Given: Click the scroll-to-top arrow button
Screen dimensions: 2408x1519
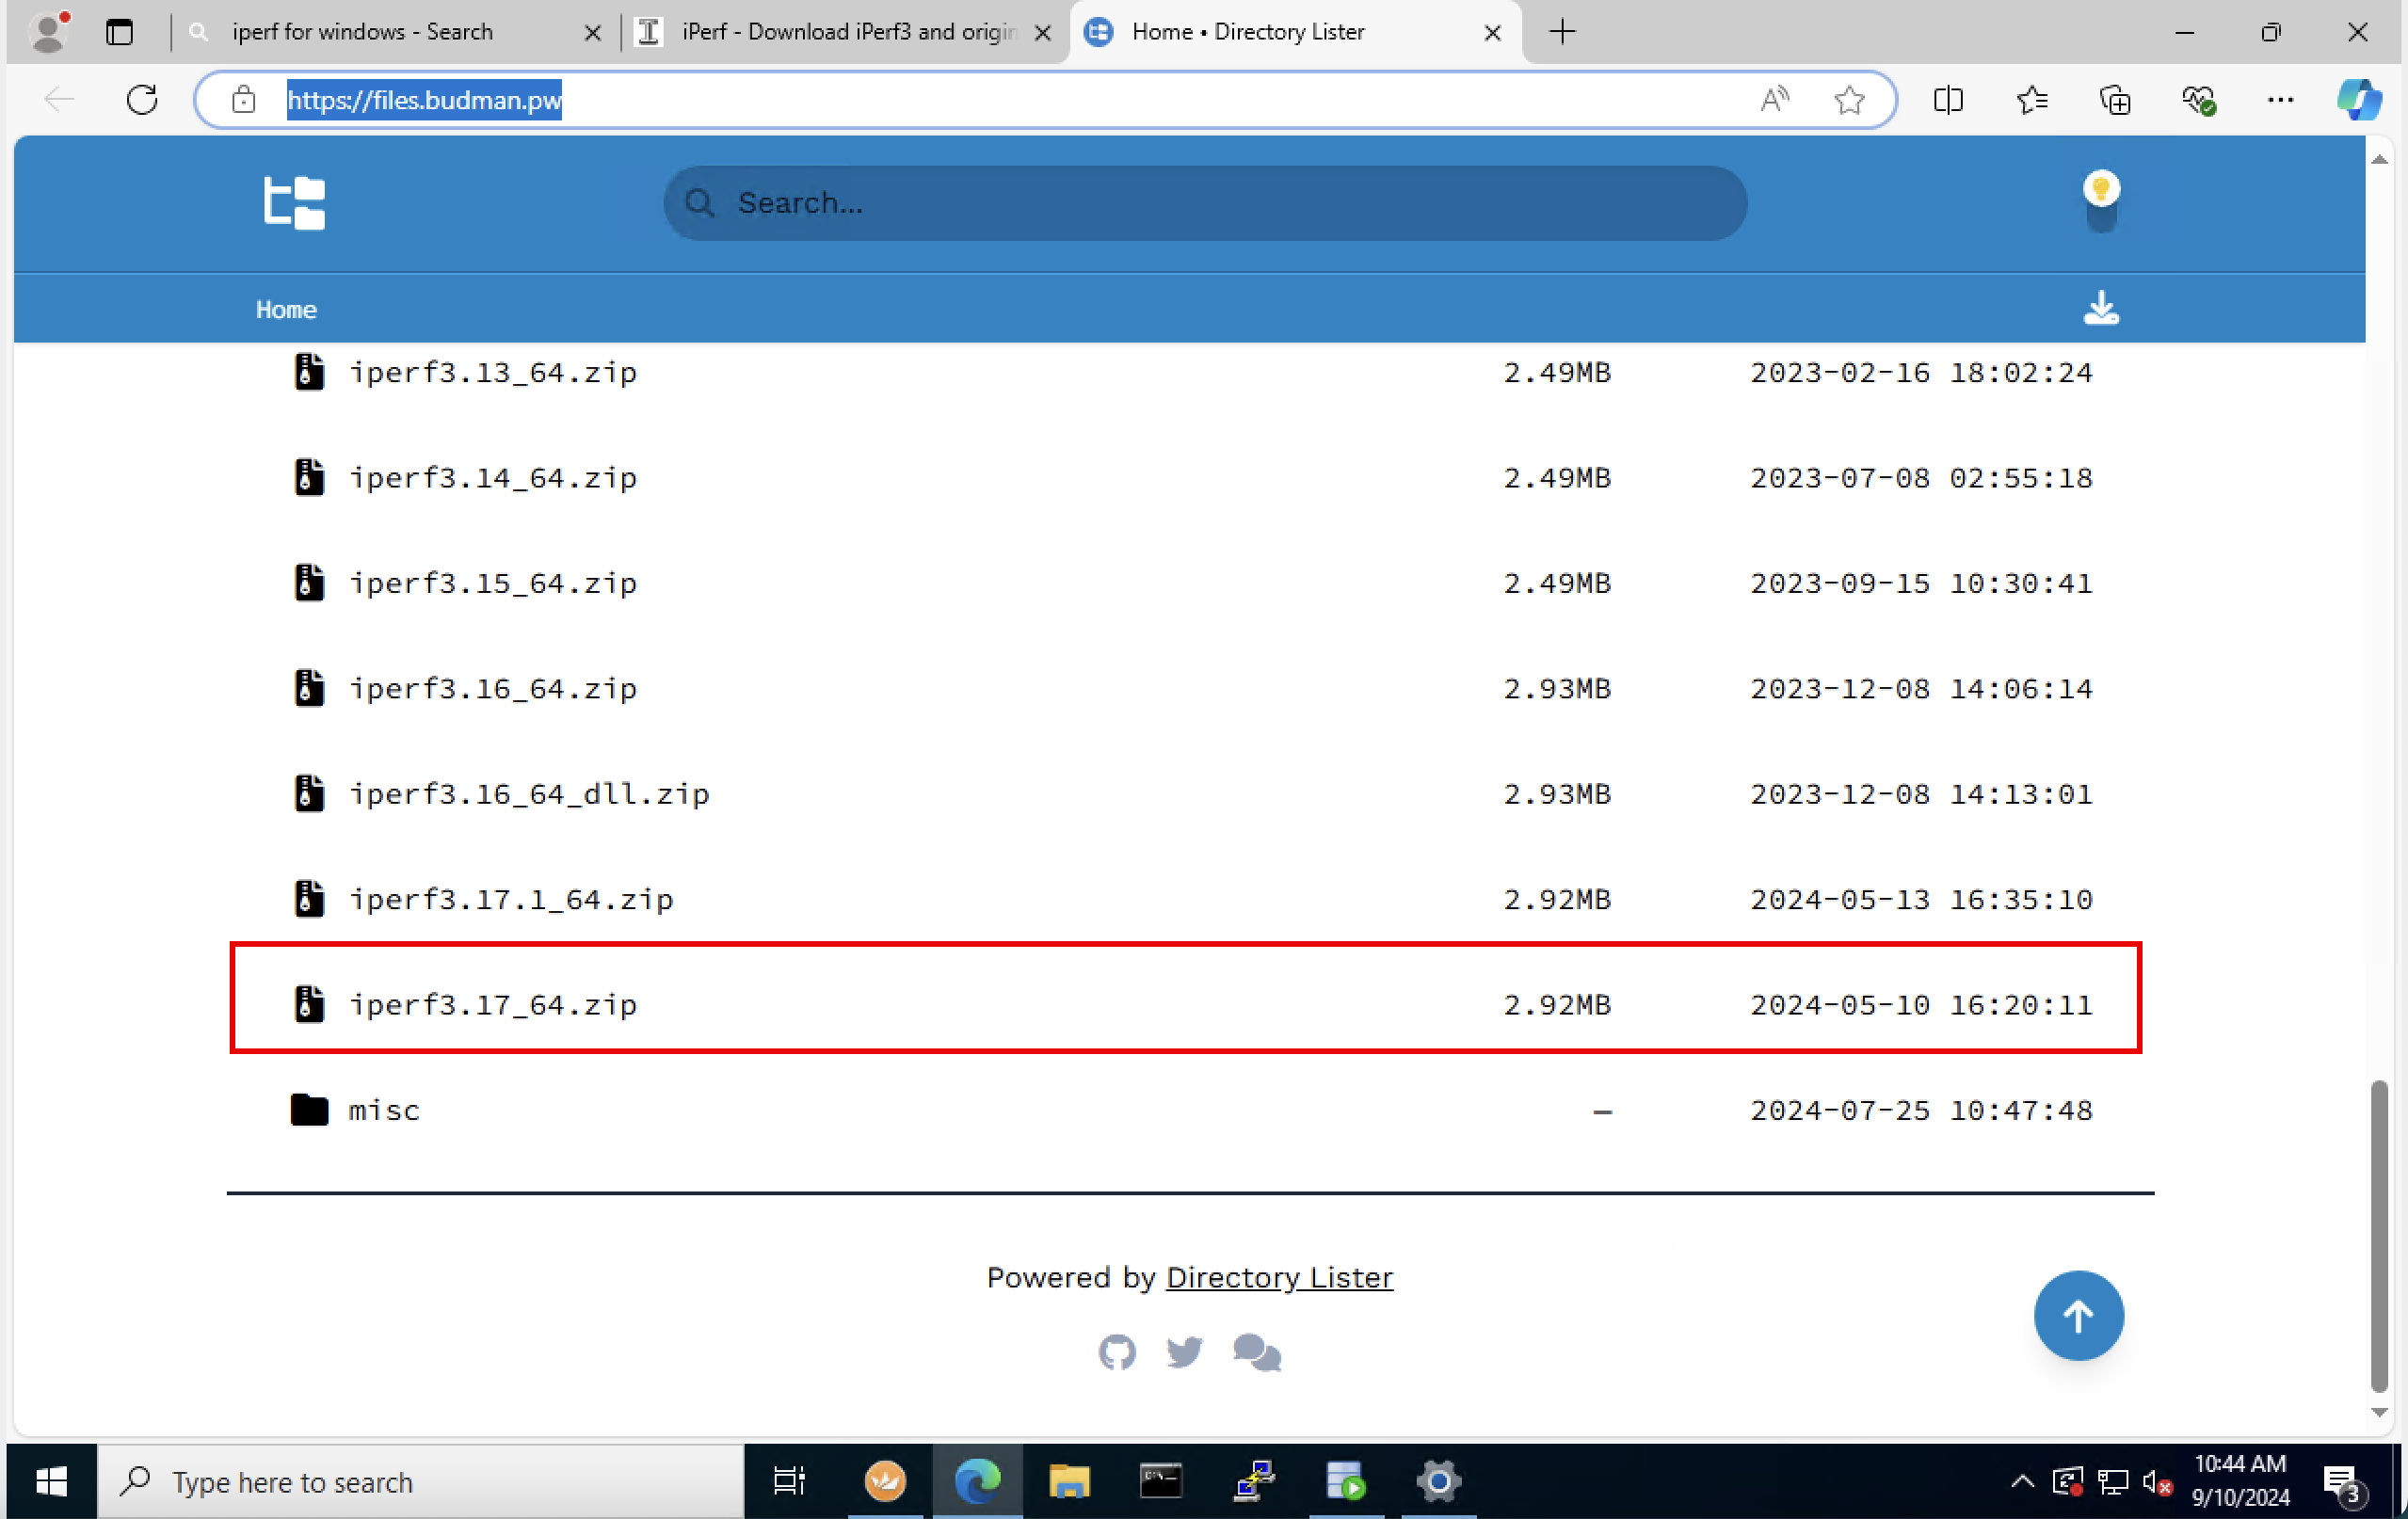Looking at the screenshot, I should click(x=2078, y=1315).
